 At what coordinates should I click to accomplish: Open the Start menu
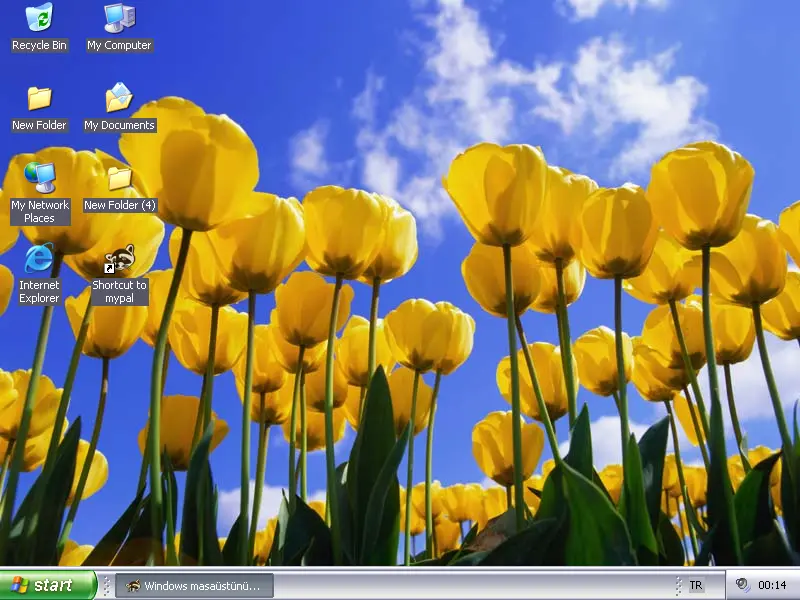pyautogui.click(x=47, y=585)
